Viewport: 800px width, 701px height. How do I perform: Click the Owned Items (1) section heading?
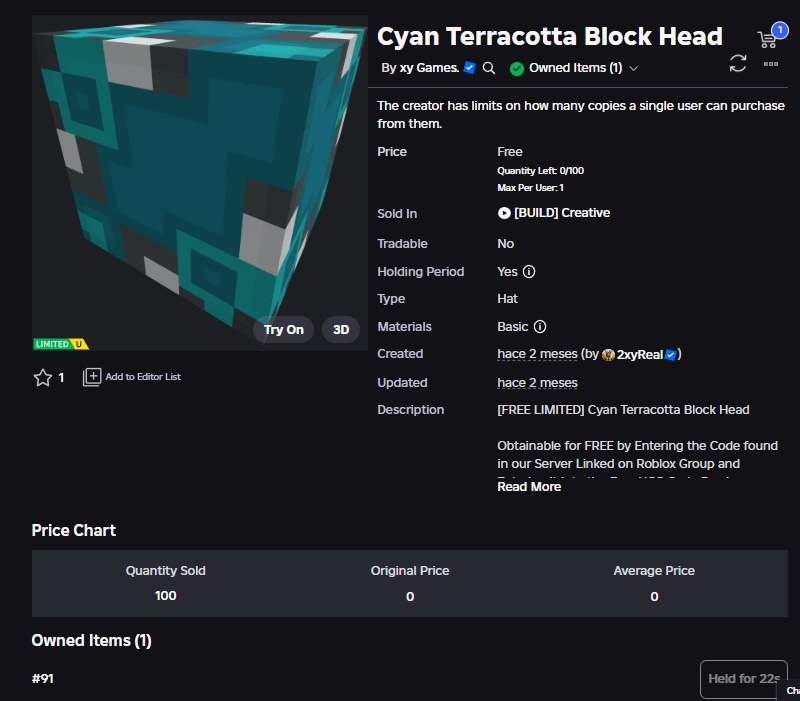(91, 641)
